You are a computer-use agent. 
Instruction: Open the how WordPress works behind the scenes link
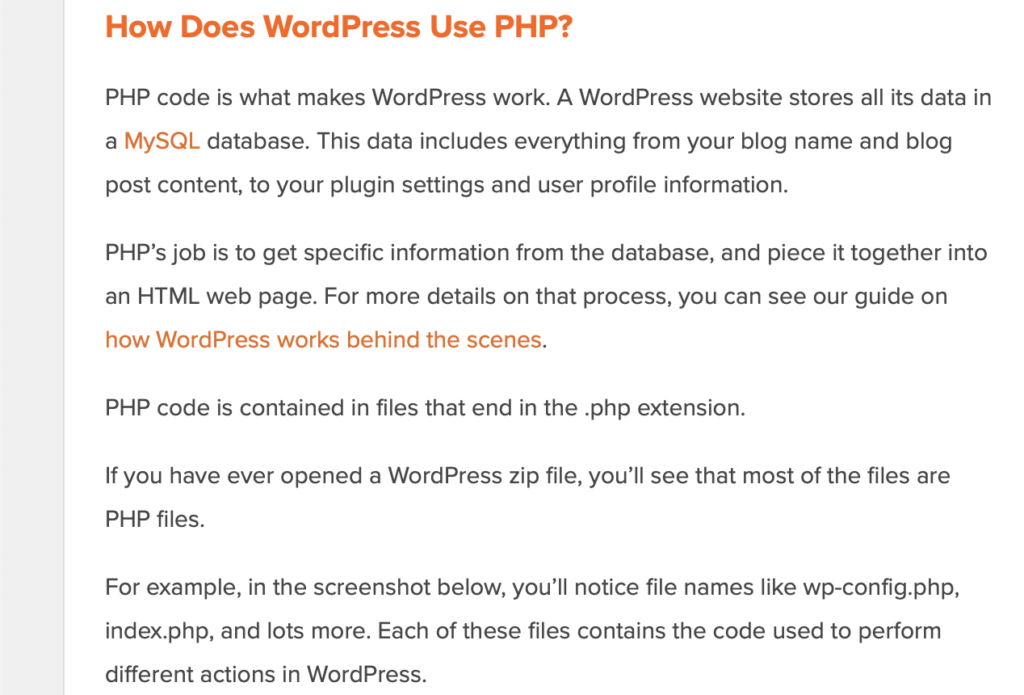pyautogui.click(x=323, y=340)
